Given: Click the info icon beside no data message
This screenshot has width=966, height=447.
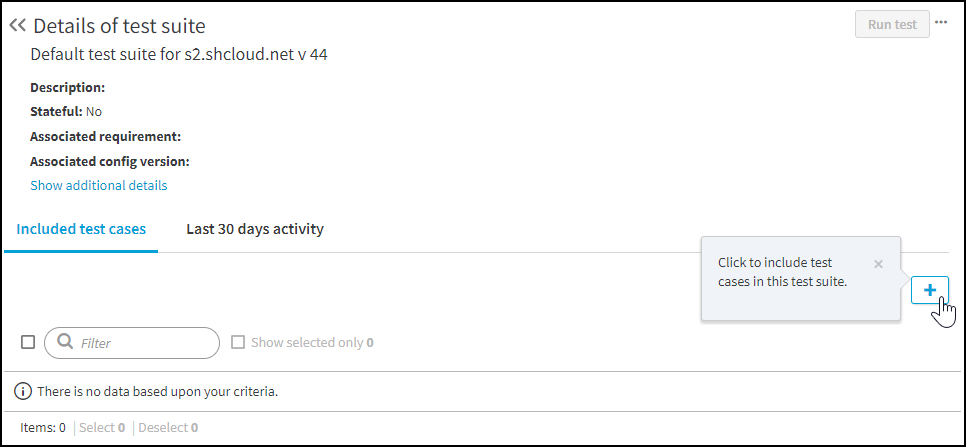Looking at the screenshot, I should click(x=22, y=391).
